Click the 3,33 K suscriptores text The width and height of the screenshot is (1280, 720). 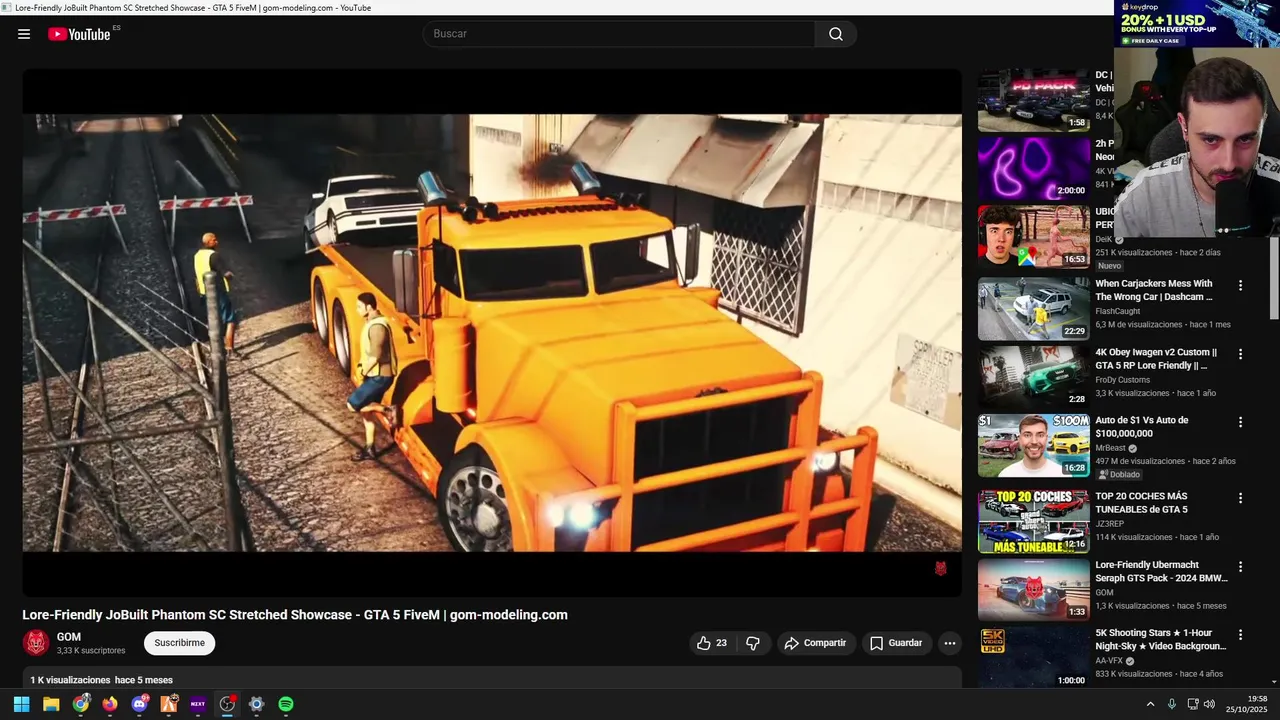point(91,651)
